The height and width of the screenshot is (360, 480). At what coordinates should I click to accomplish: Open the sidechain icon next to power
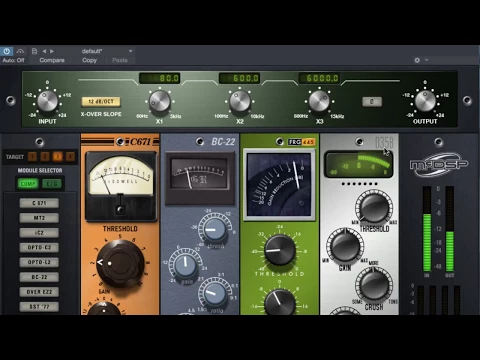[20, 51]
